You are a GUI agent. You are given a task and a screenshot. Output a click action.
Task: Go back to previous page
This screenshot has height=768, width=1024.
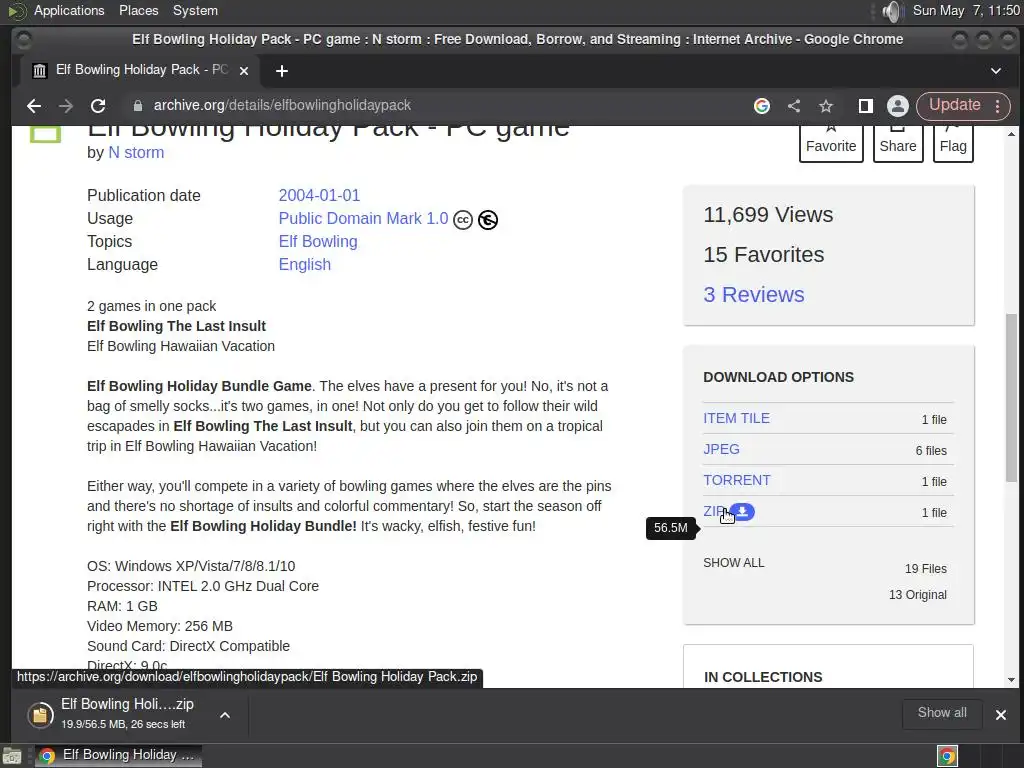[x=34, y=106]
